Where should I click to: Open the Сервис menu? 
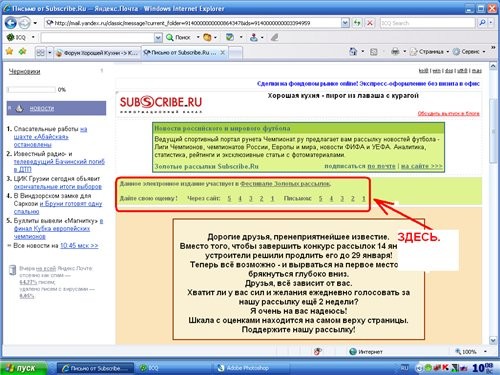coord(469,52)
